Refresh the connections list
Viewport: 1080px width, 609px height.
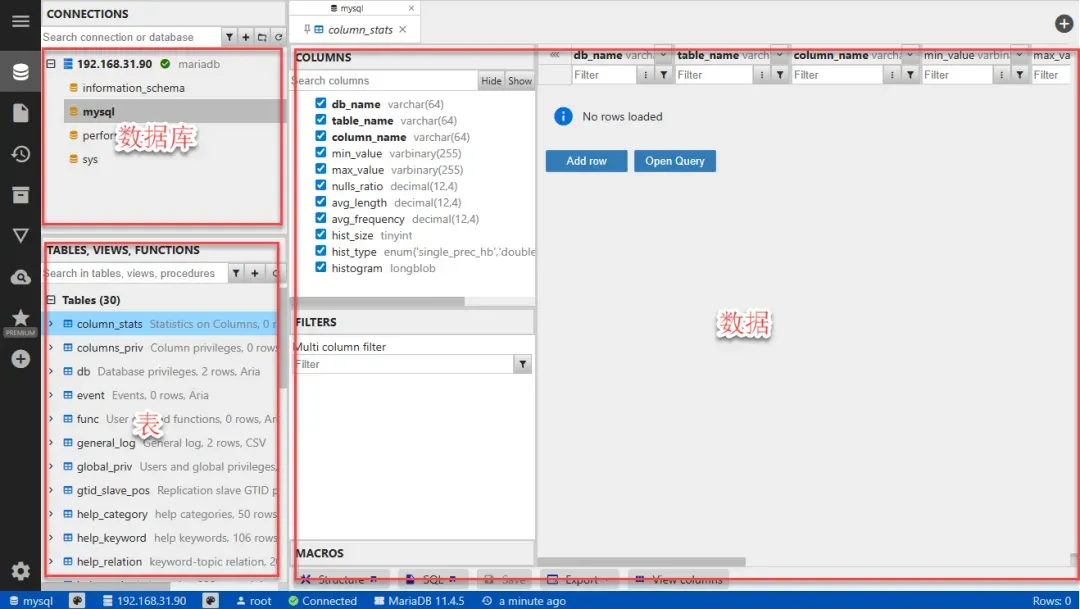click(278, 37)
